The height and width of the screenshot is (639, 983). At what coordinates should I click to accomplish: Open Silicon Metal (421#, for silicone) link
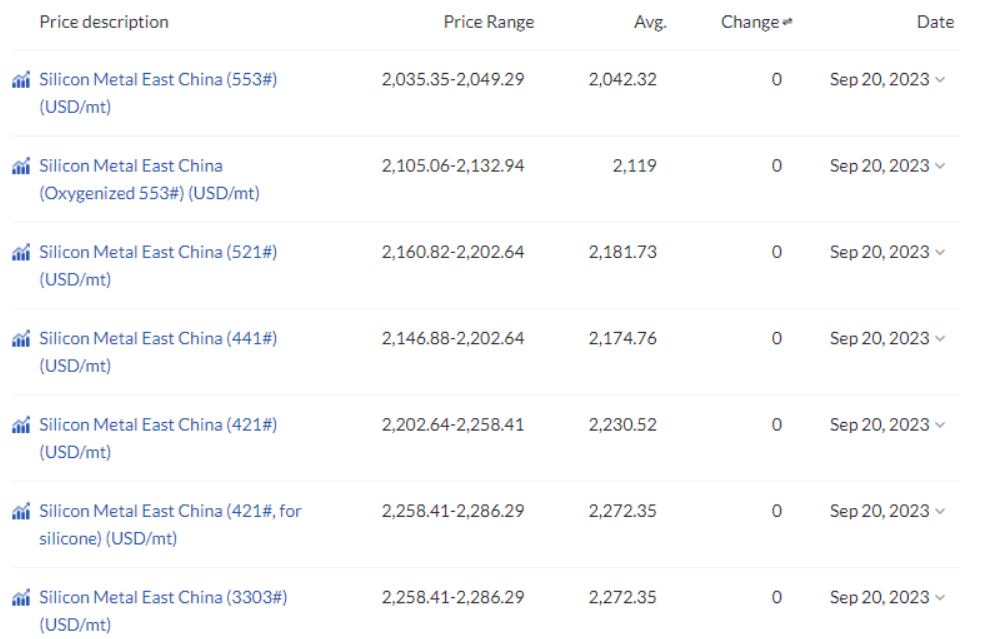click(171, 524)
